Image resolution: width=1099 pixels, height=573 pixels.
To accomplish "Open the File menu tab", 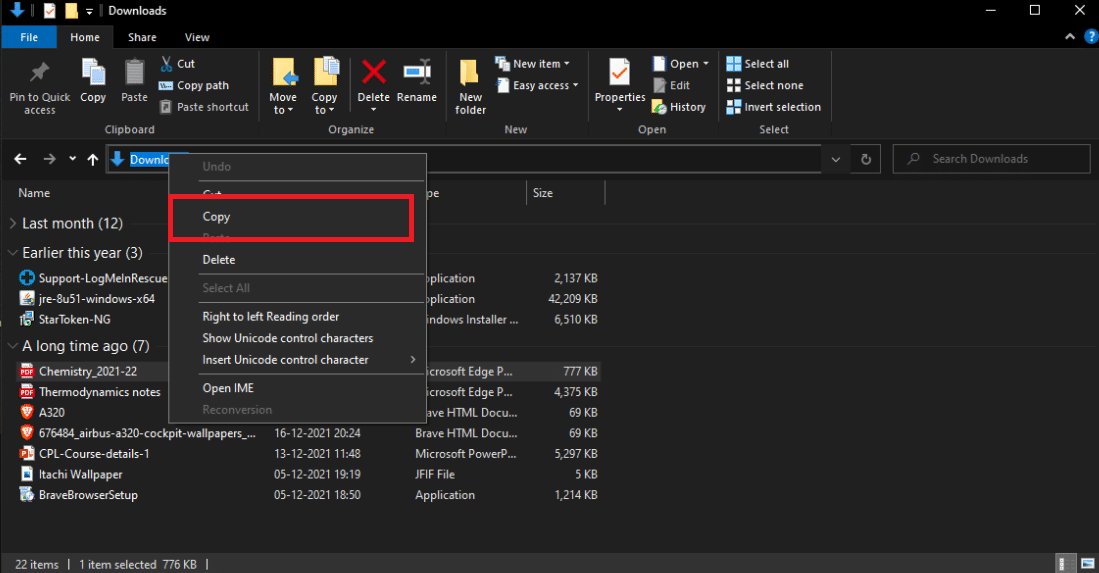I will (x=29, y=37).
